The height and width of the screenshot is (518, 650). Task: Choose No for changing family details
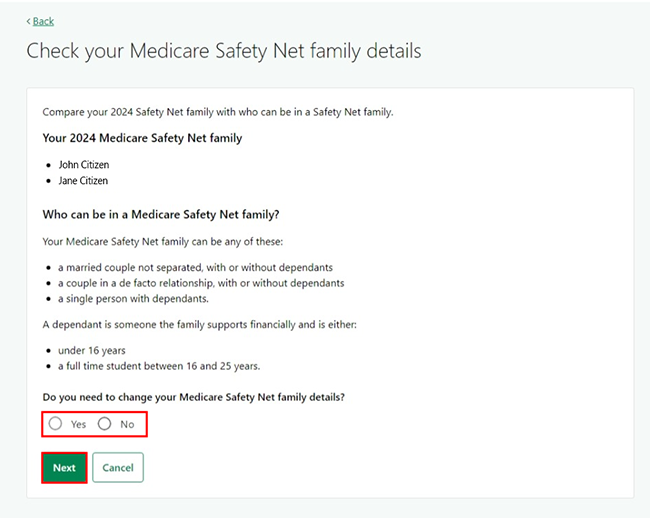[105, 424]
